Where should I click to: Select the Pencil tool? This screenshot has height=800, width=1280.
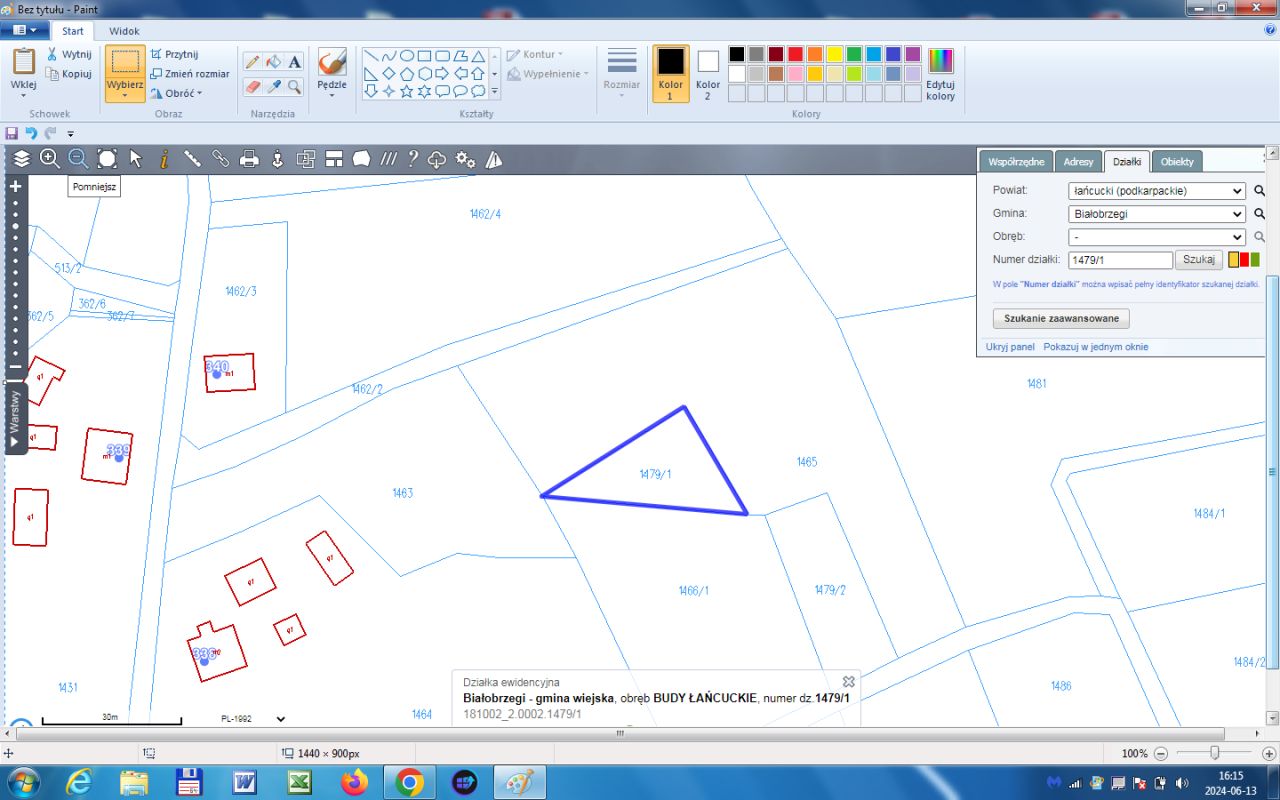pyautogui.click(x=253, y=62)
